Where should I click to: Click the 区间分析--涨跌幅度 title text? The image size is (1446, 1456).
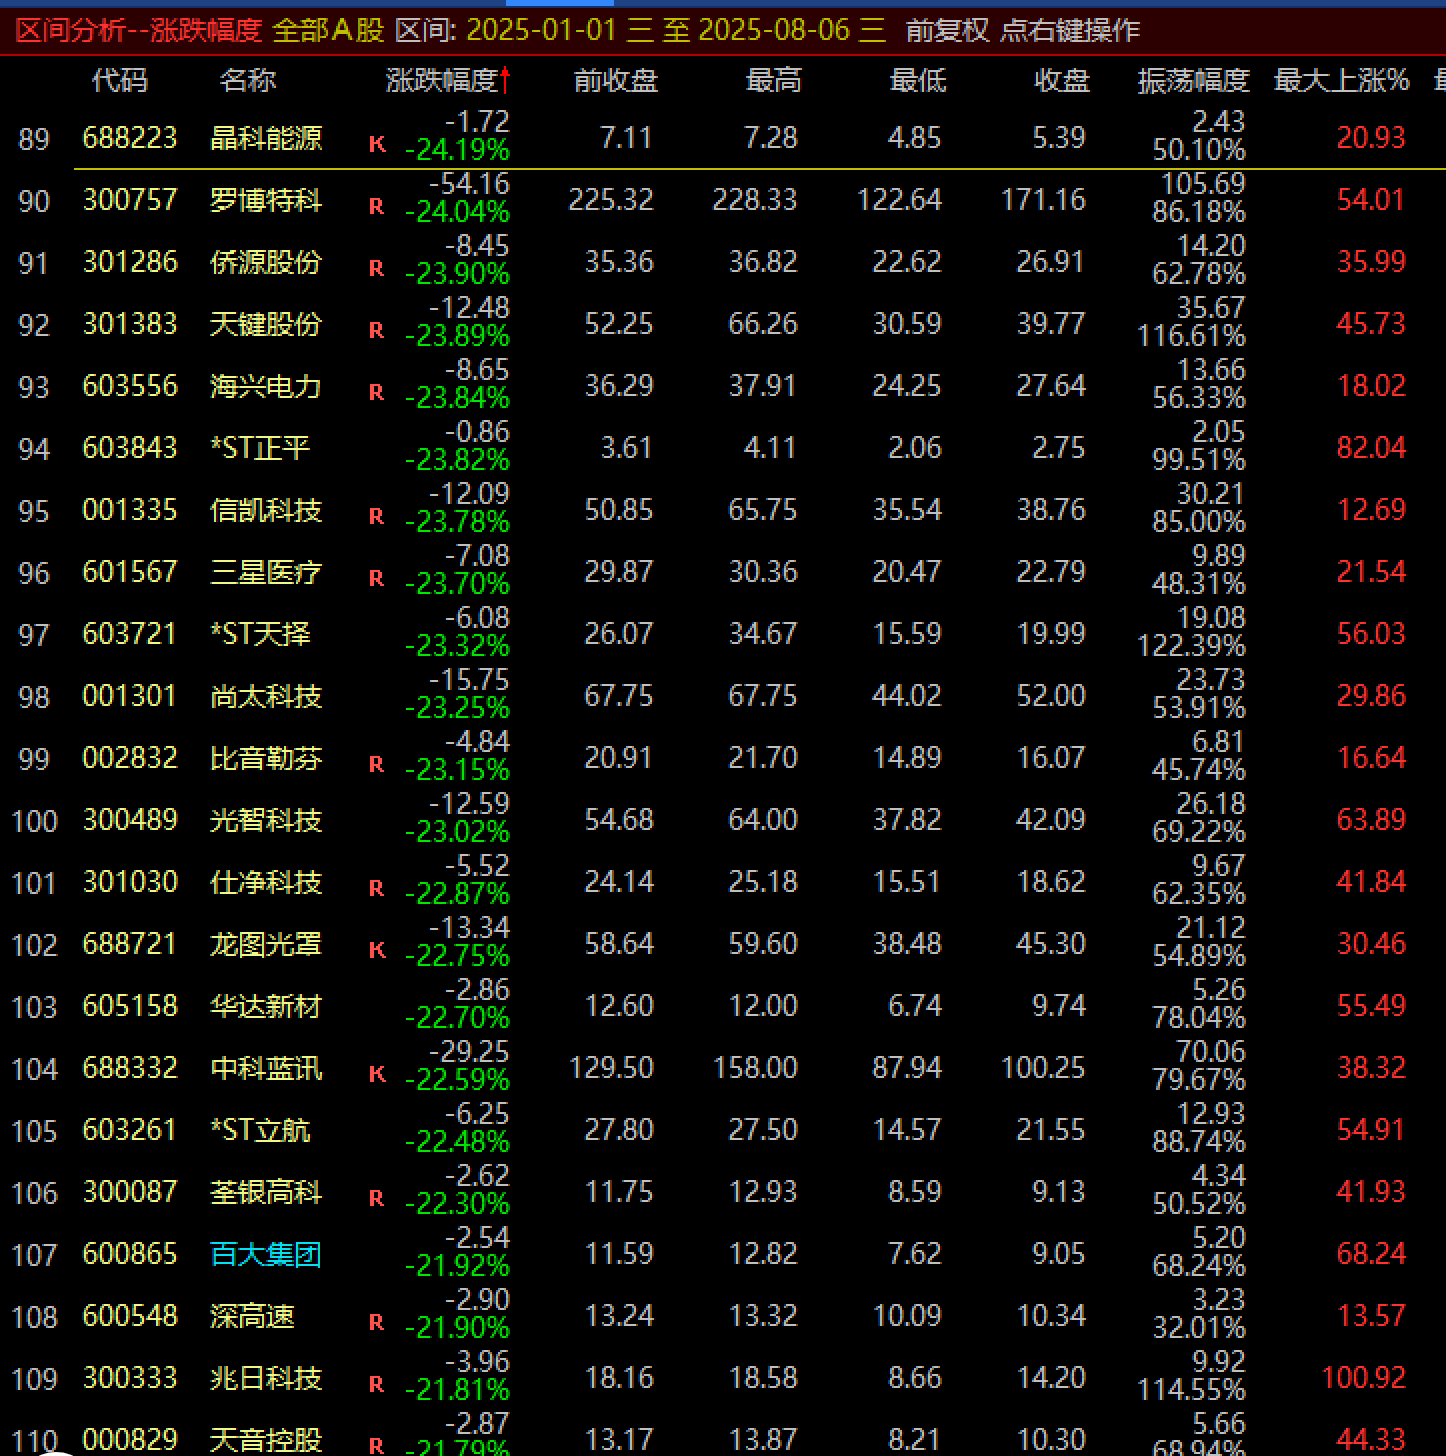[139, 30]
